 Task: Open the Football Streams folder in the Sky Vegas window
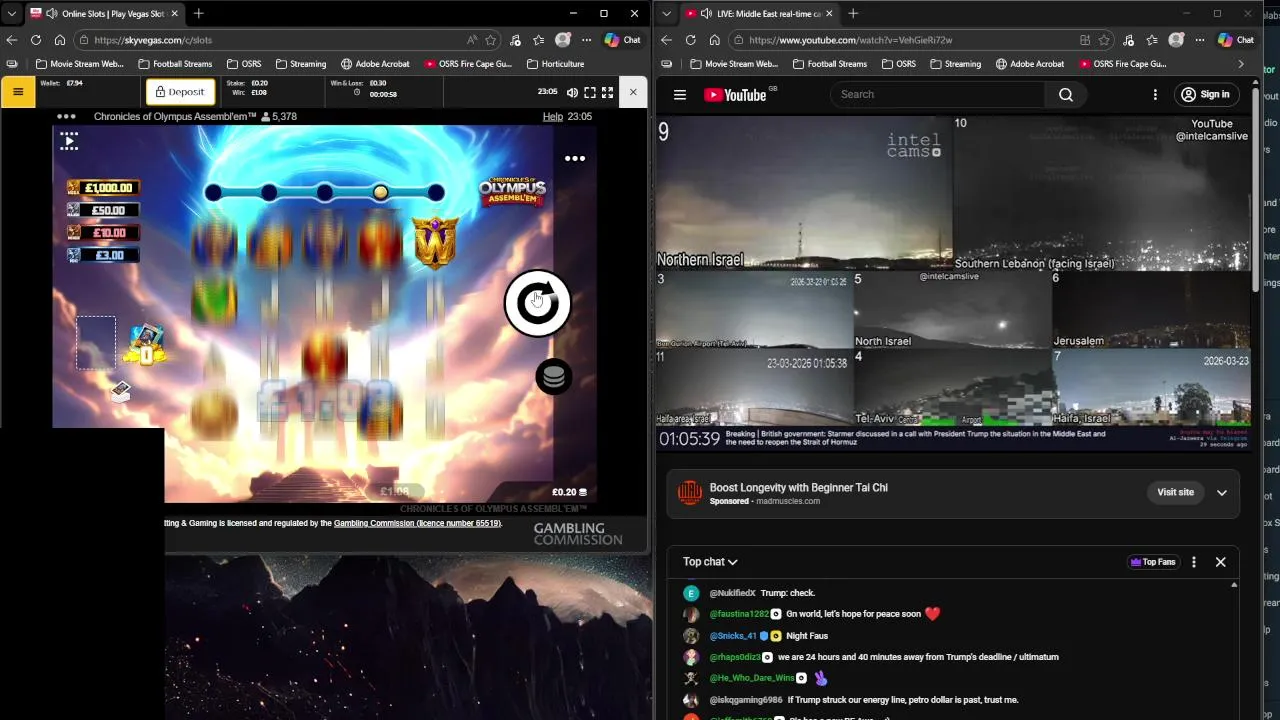click(175, 64)
